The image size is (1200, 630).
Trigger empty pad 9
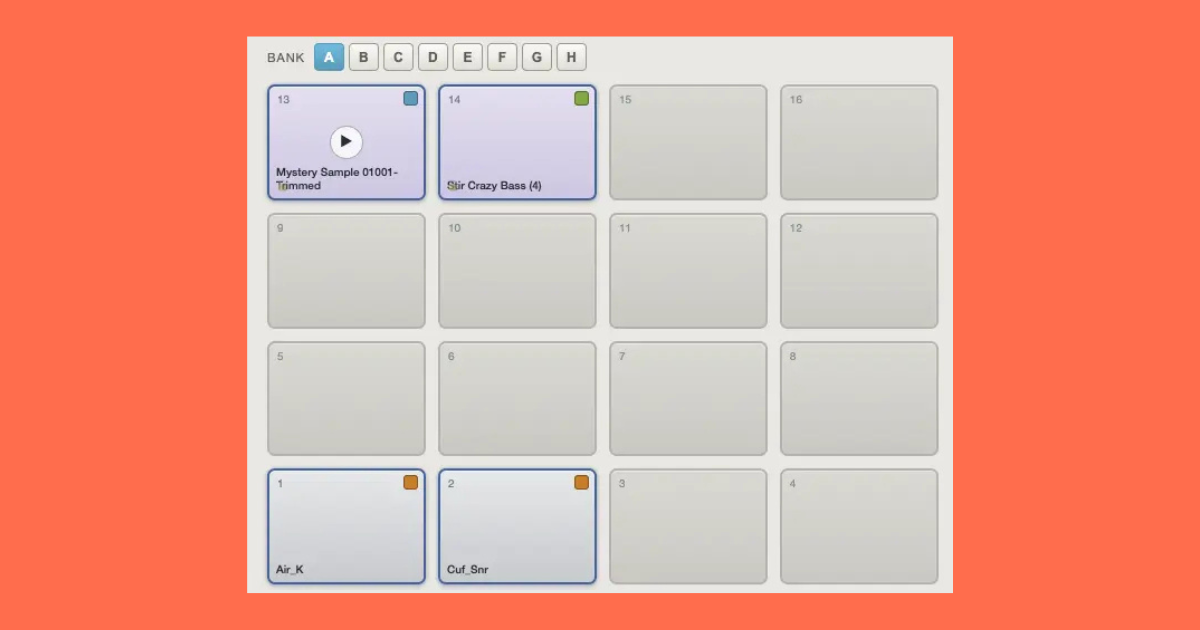click(x=346, y=270)
